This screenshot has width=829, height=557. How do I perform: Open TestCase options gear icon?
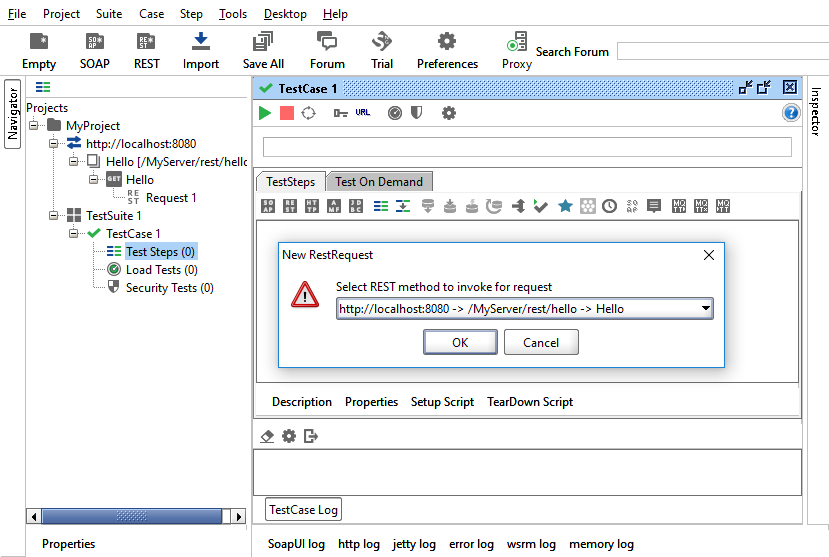click(448, 113)
